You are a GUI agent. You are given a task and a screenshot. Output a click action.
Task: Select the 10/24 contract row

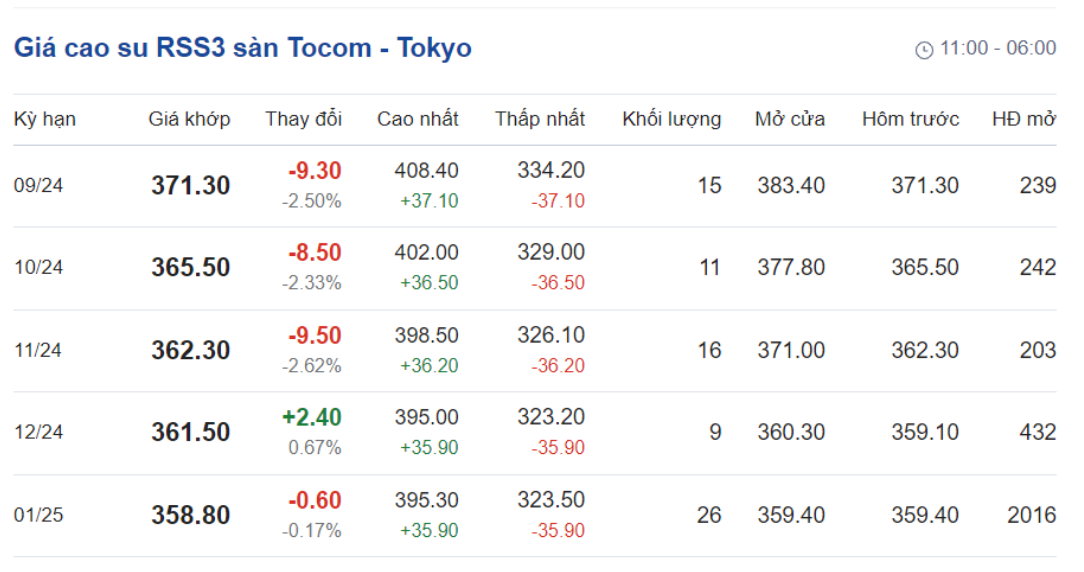[x=535, y=268]
